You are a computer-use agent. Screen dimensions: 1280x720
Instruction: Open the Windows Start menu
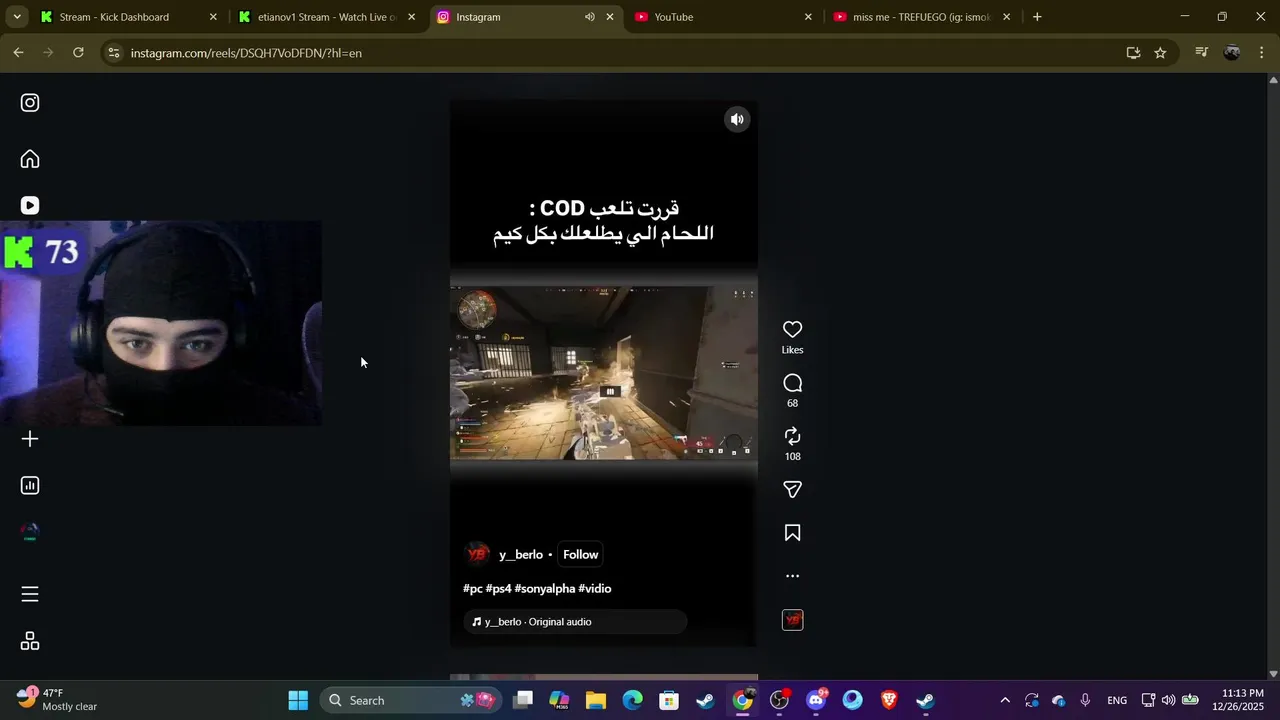click(298, 700)
